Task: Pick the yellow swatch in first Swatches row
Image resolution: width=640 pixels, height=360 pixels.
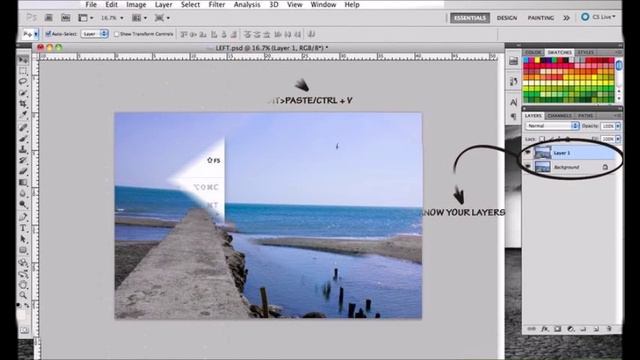Action: pos(538,60)
